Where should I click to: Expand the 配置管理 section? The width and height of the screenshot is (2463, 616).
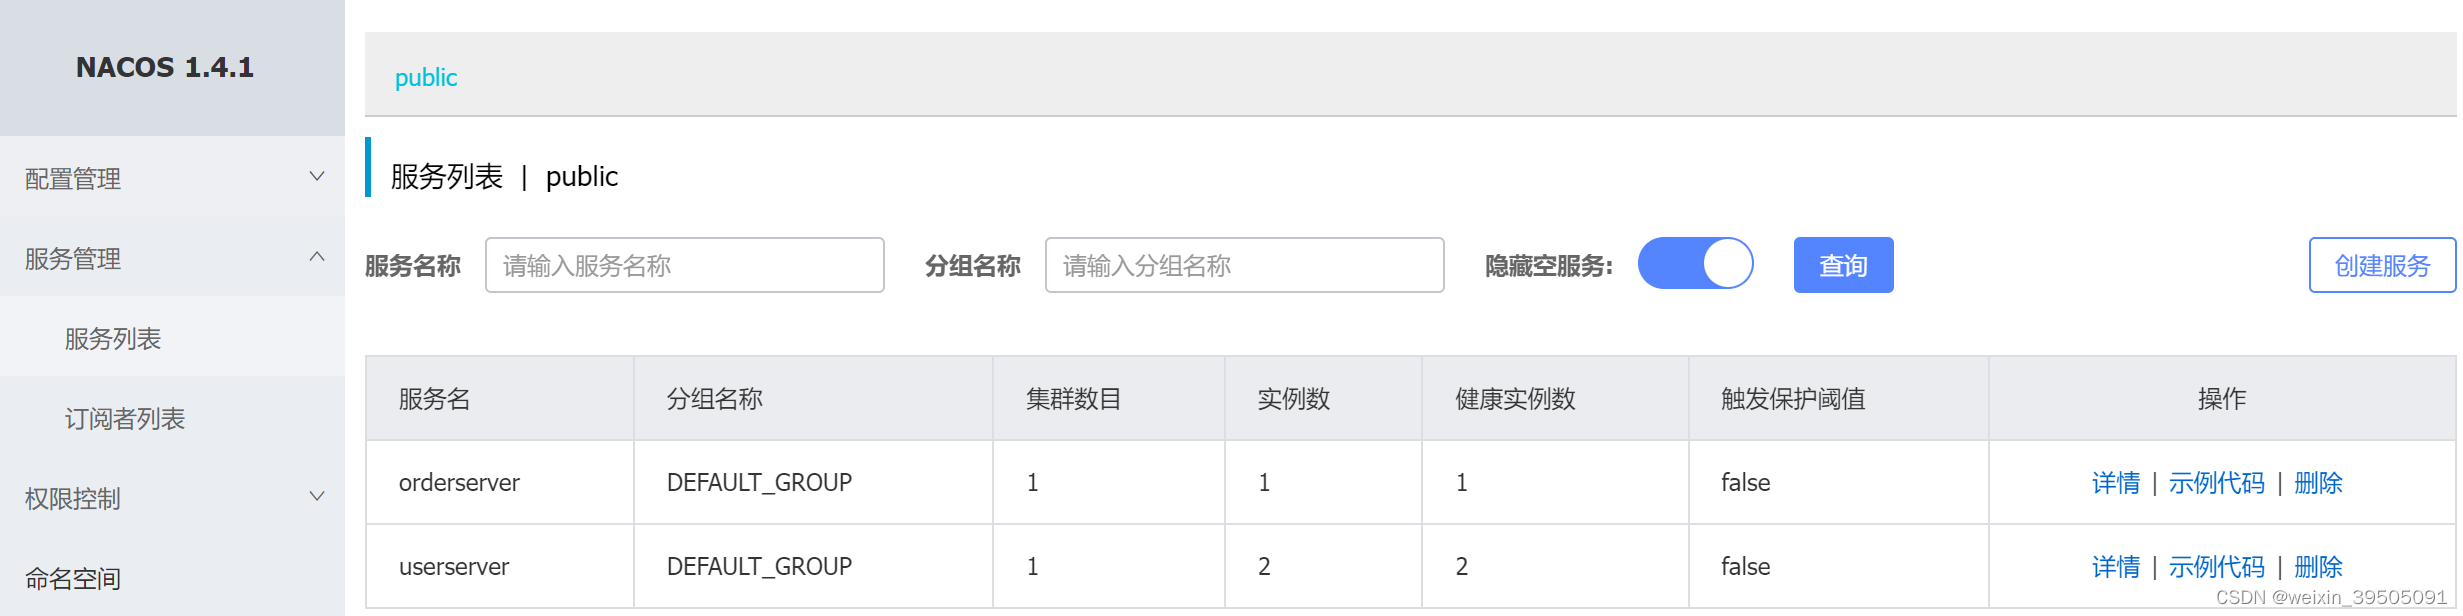point(73,179)
